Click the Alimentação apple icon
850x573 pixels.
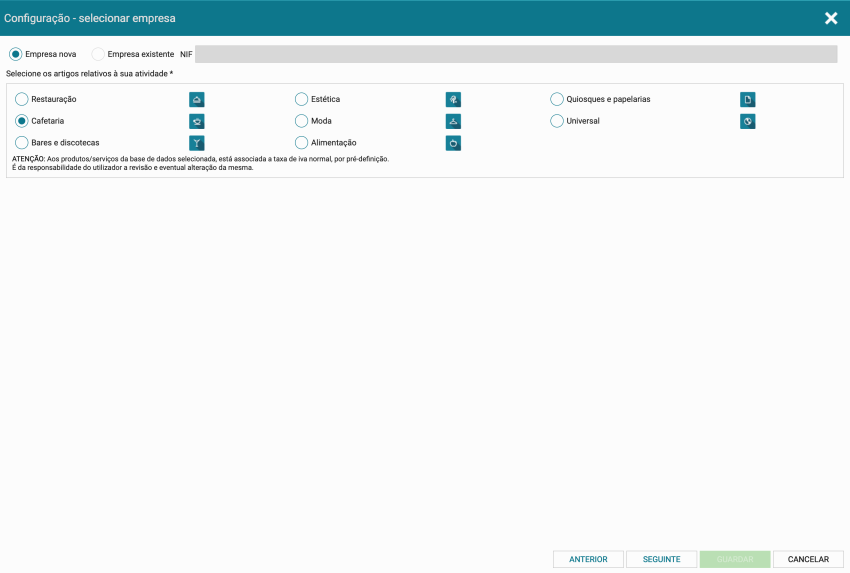pyautogui.click(x=453, y=143)
